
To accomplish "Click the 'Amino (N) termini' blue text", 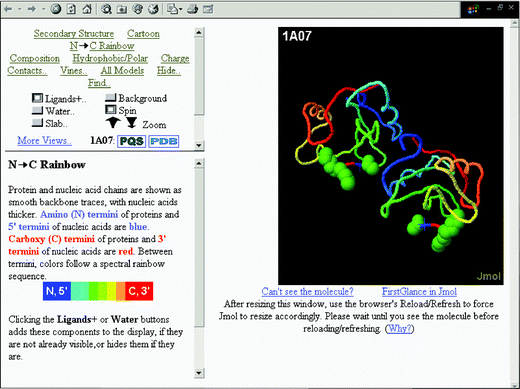I will [x=79, y=214].
